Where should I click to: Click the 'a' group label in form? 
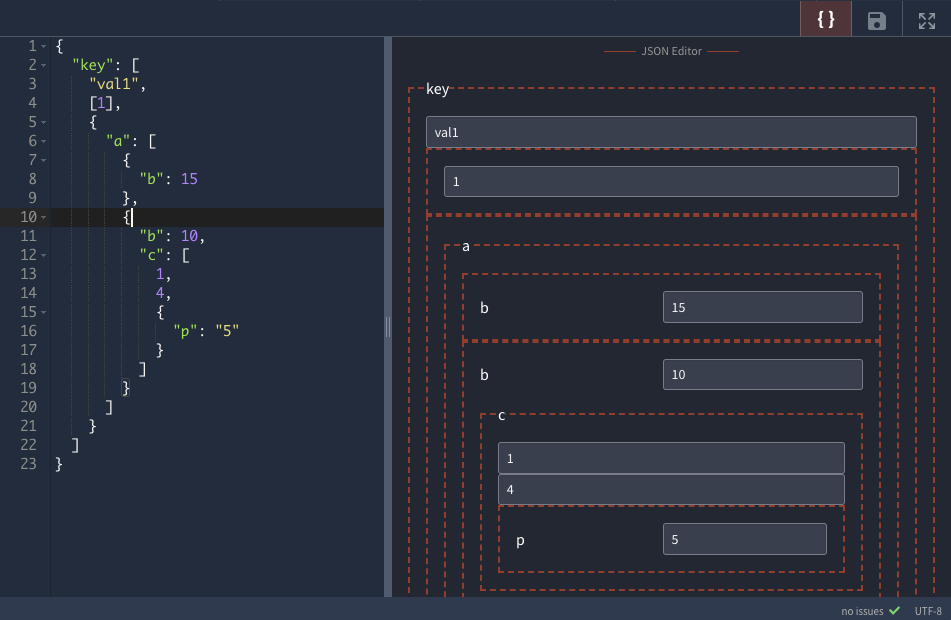(x=466, y=246)
